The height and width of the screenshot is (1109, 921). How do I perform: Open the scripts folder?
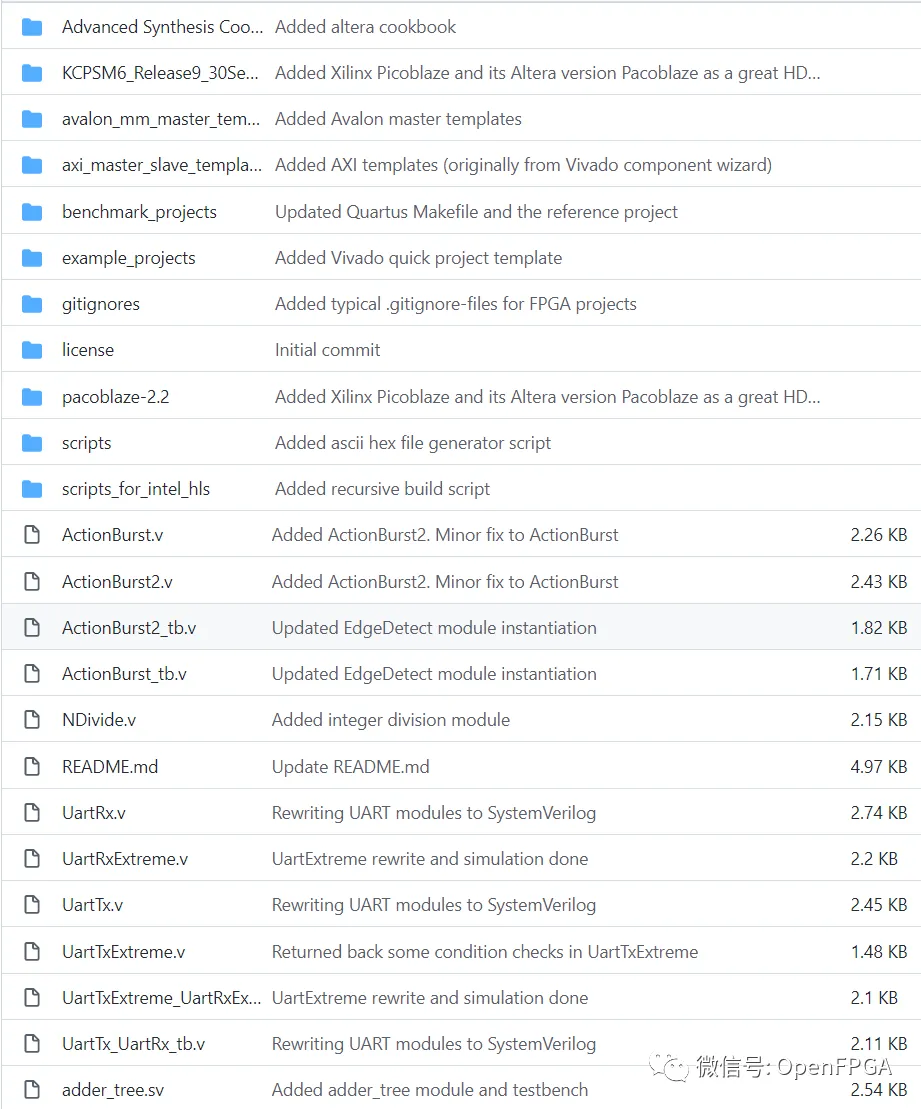[86, 443]
